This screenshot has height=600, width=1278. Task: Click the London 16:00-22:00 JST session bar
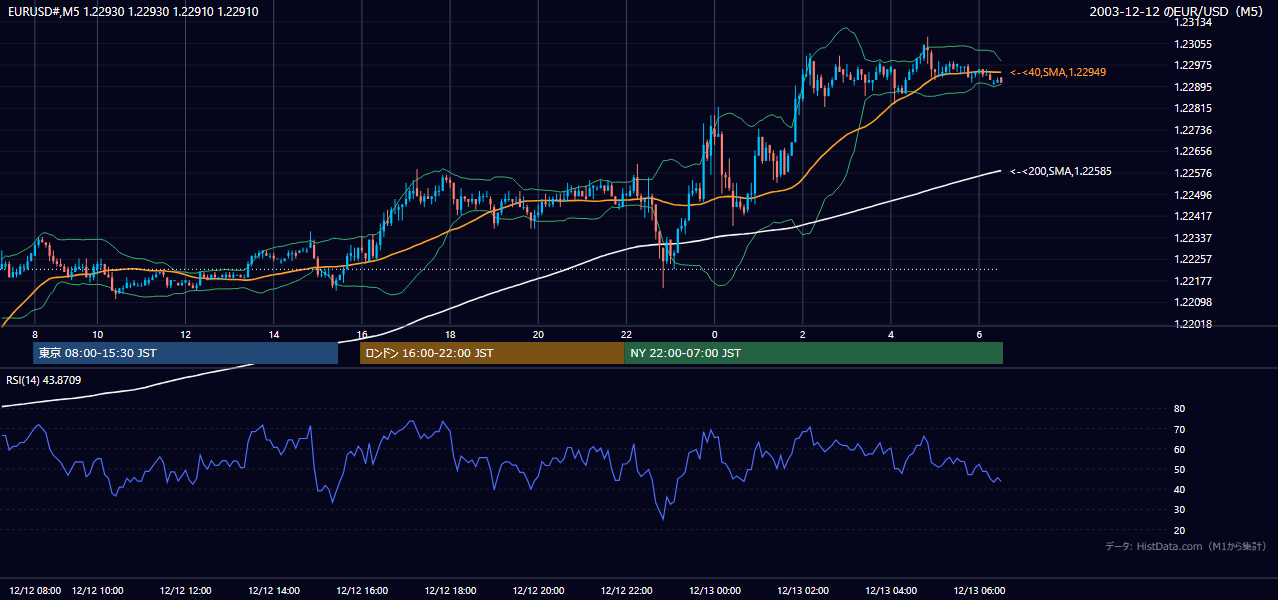[492, 353]
